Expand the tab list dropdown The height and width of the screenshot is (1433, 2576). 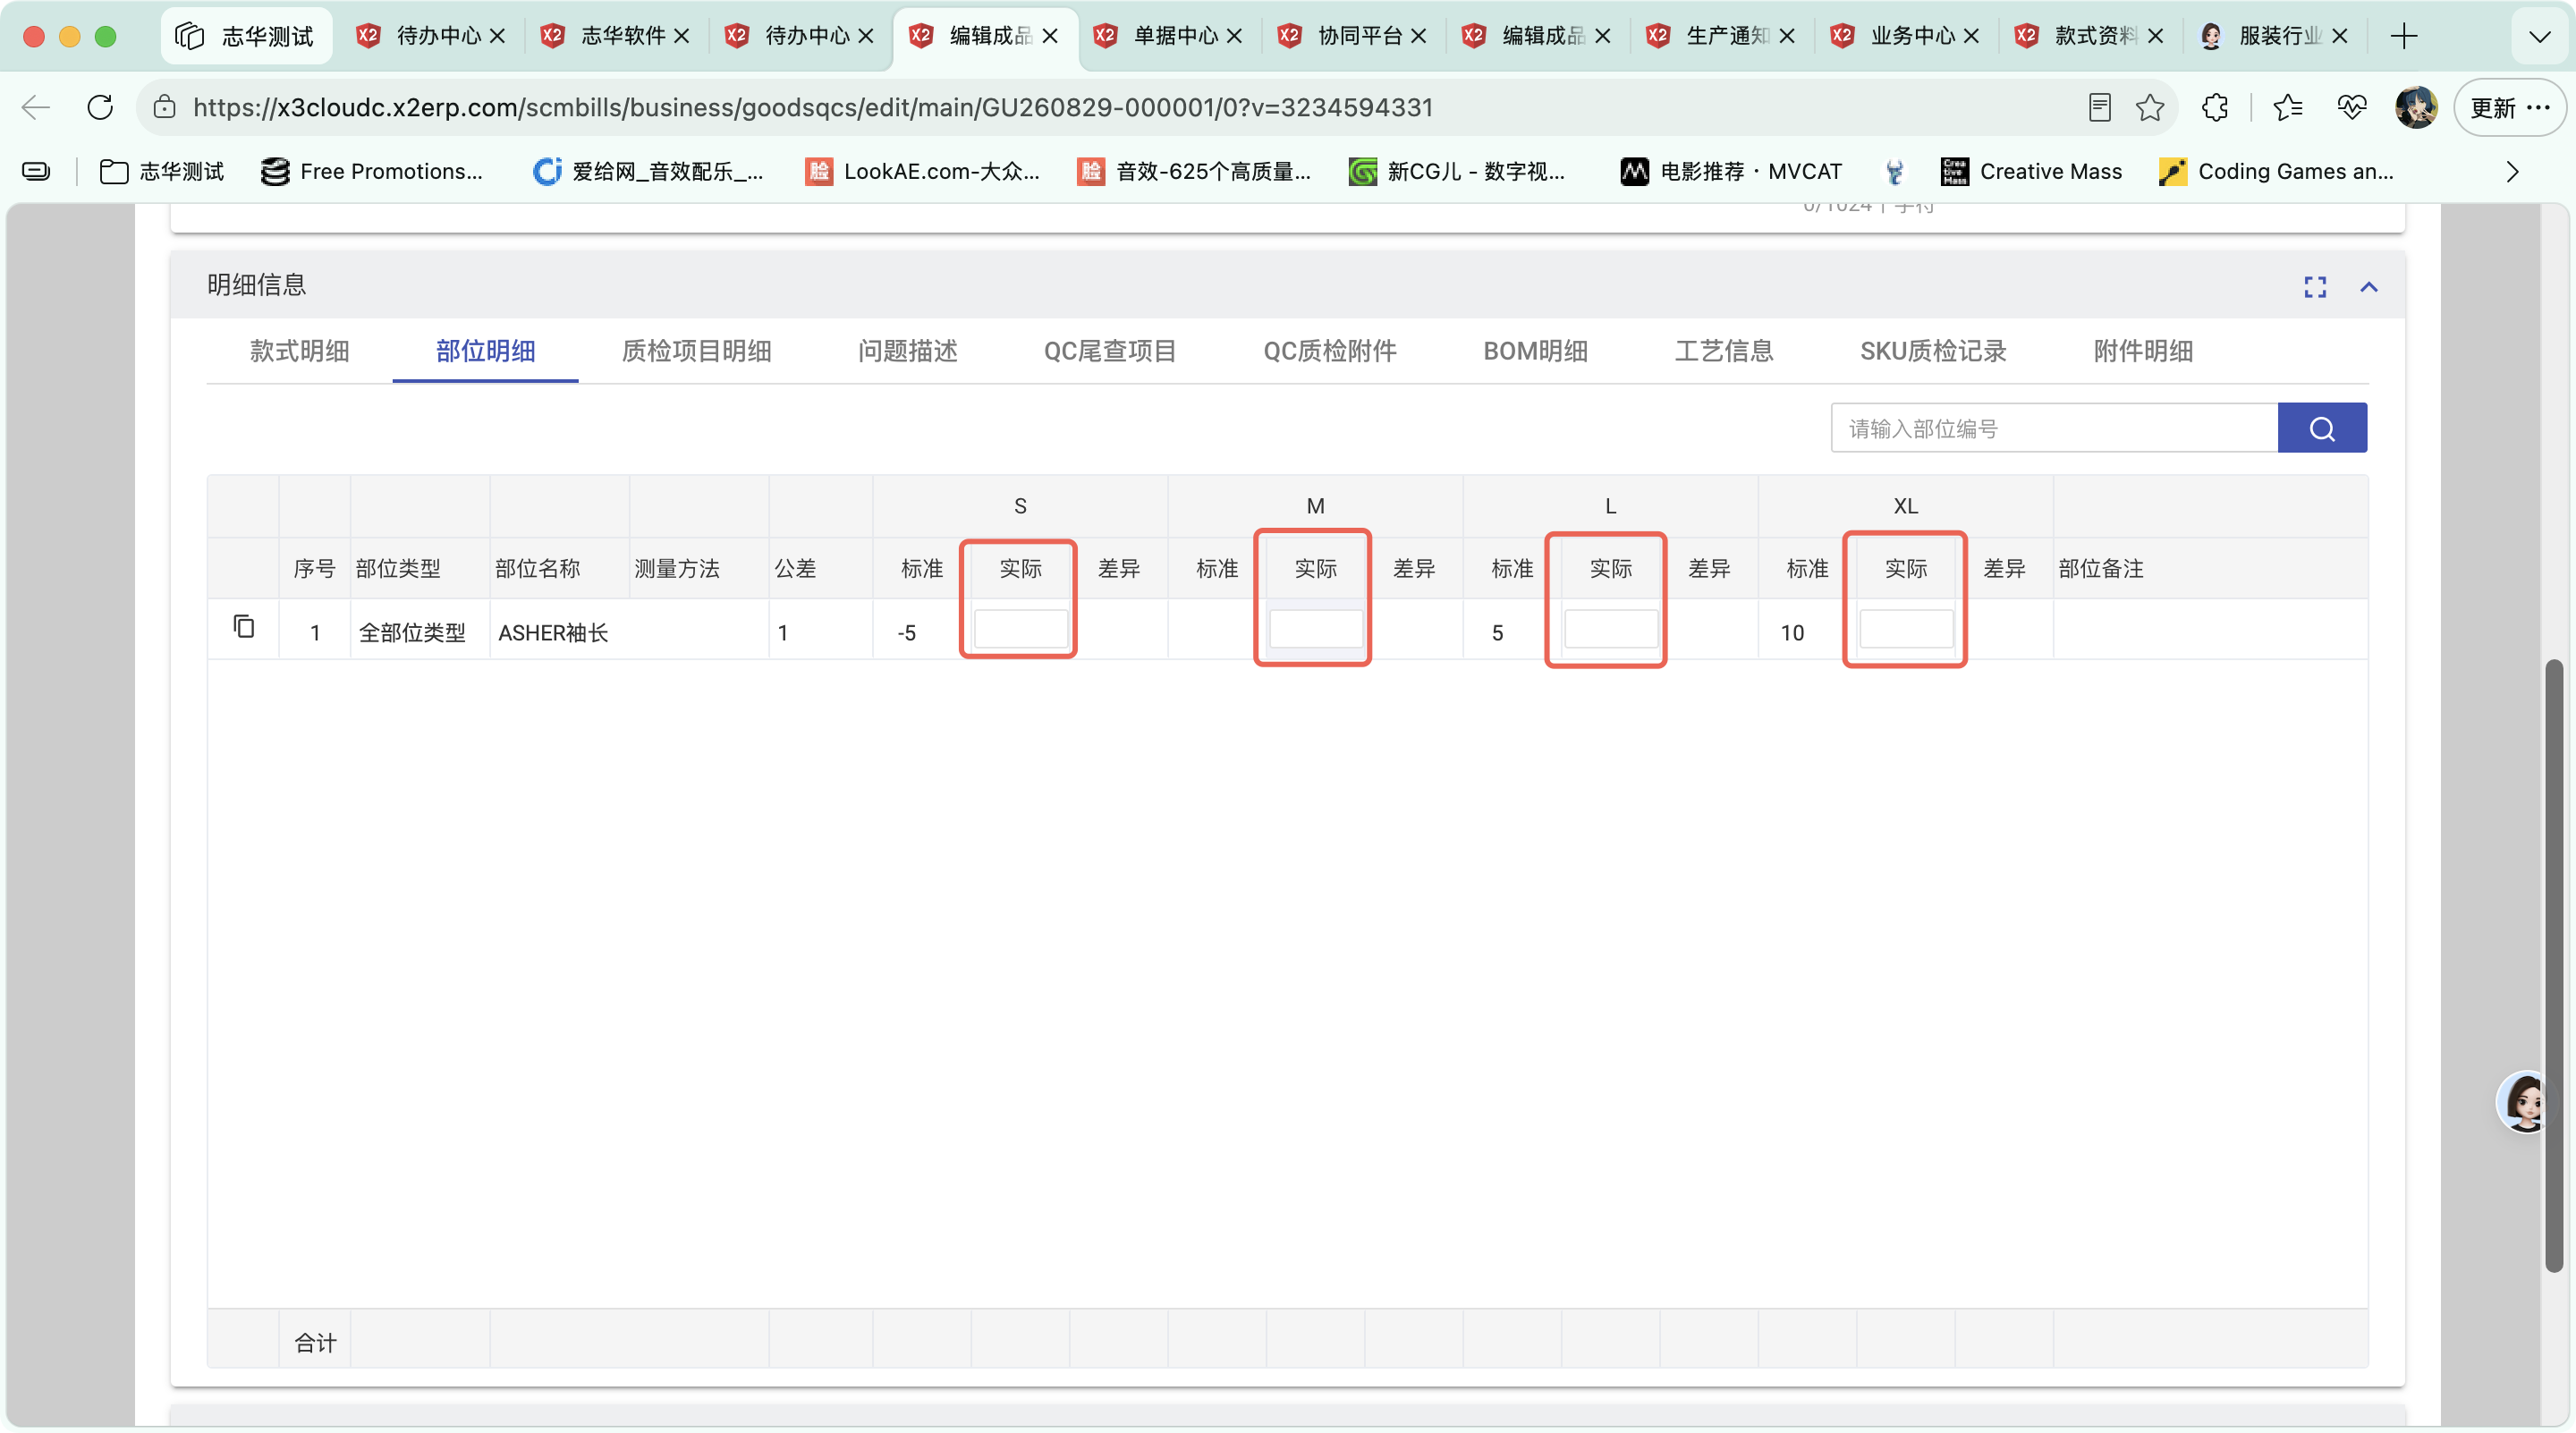[2538, 37]
